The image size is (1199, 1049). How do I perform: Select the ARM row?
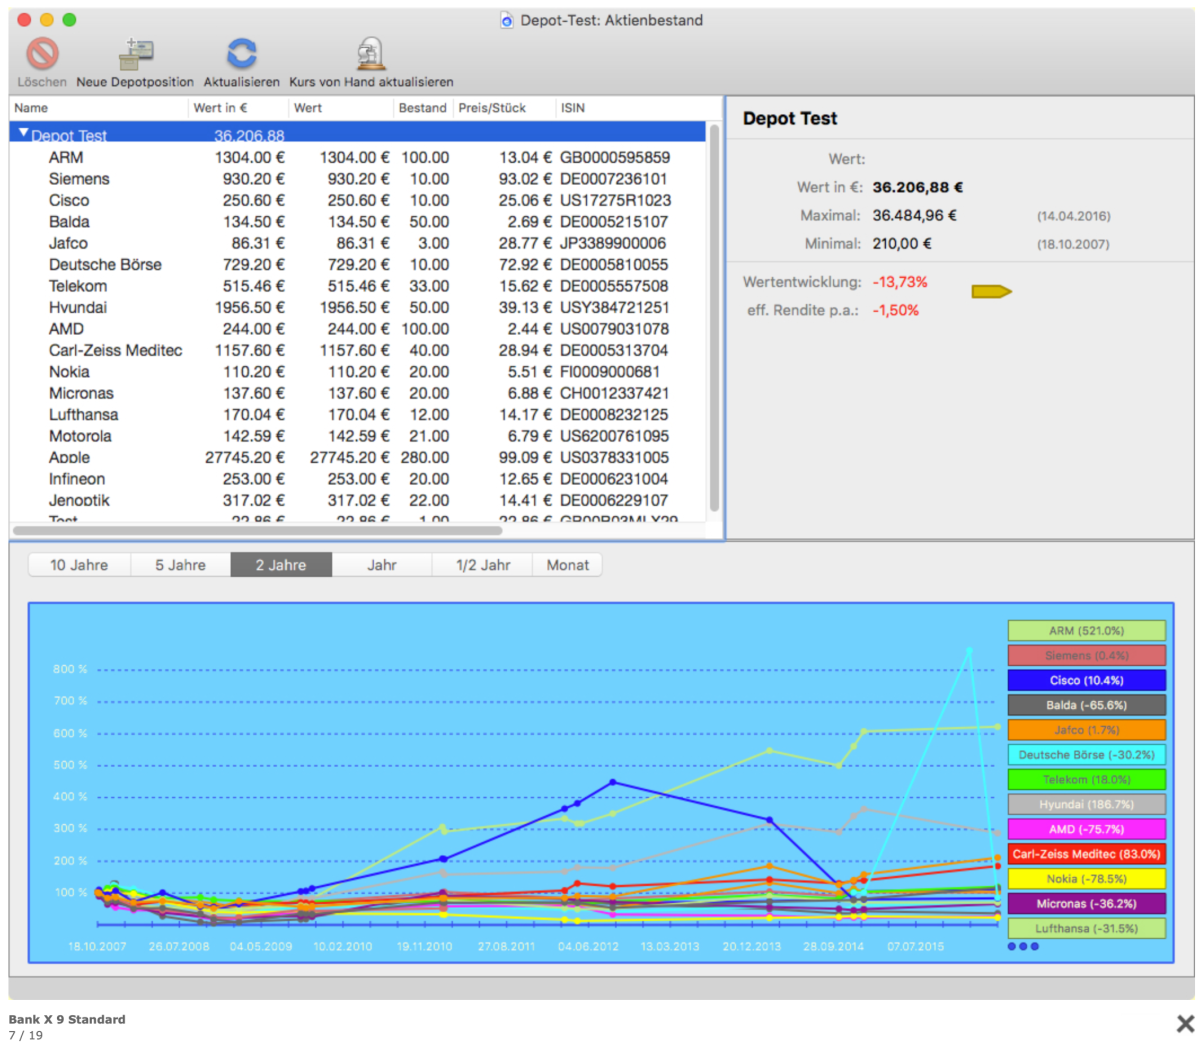coord(358,158)
